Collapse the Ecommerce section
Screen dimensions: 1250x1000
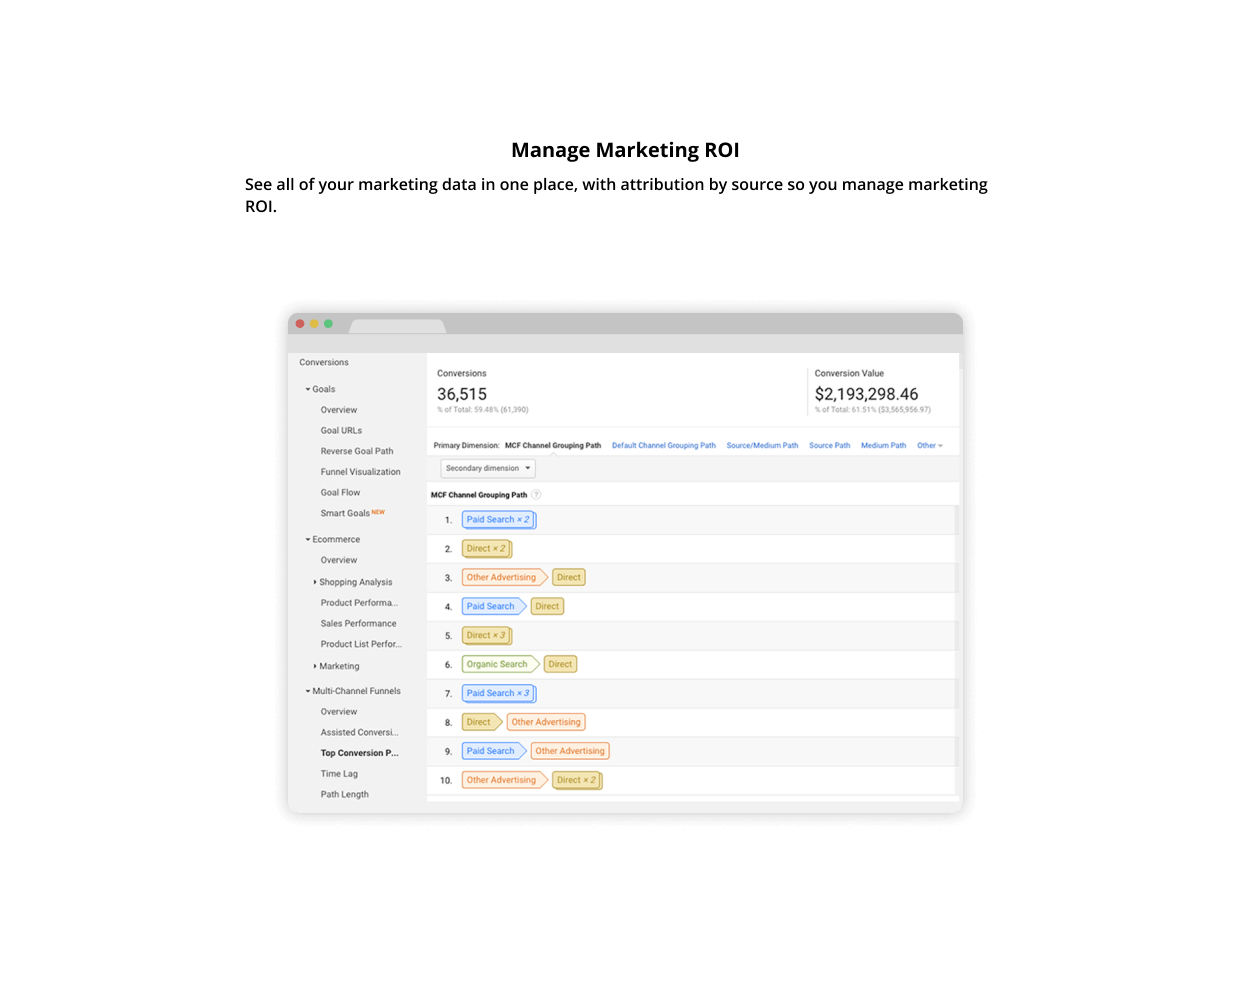coord(308,539)
